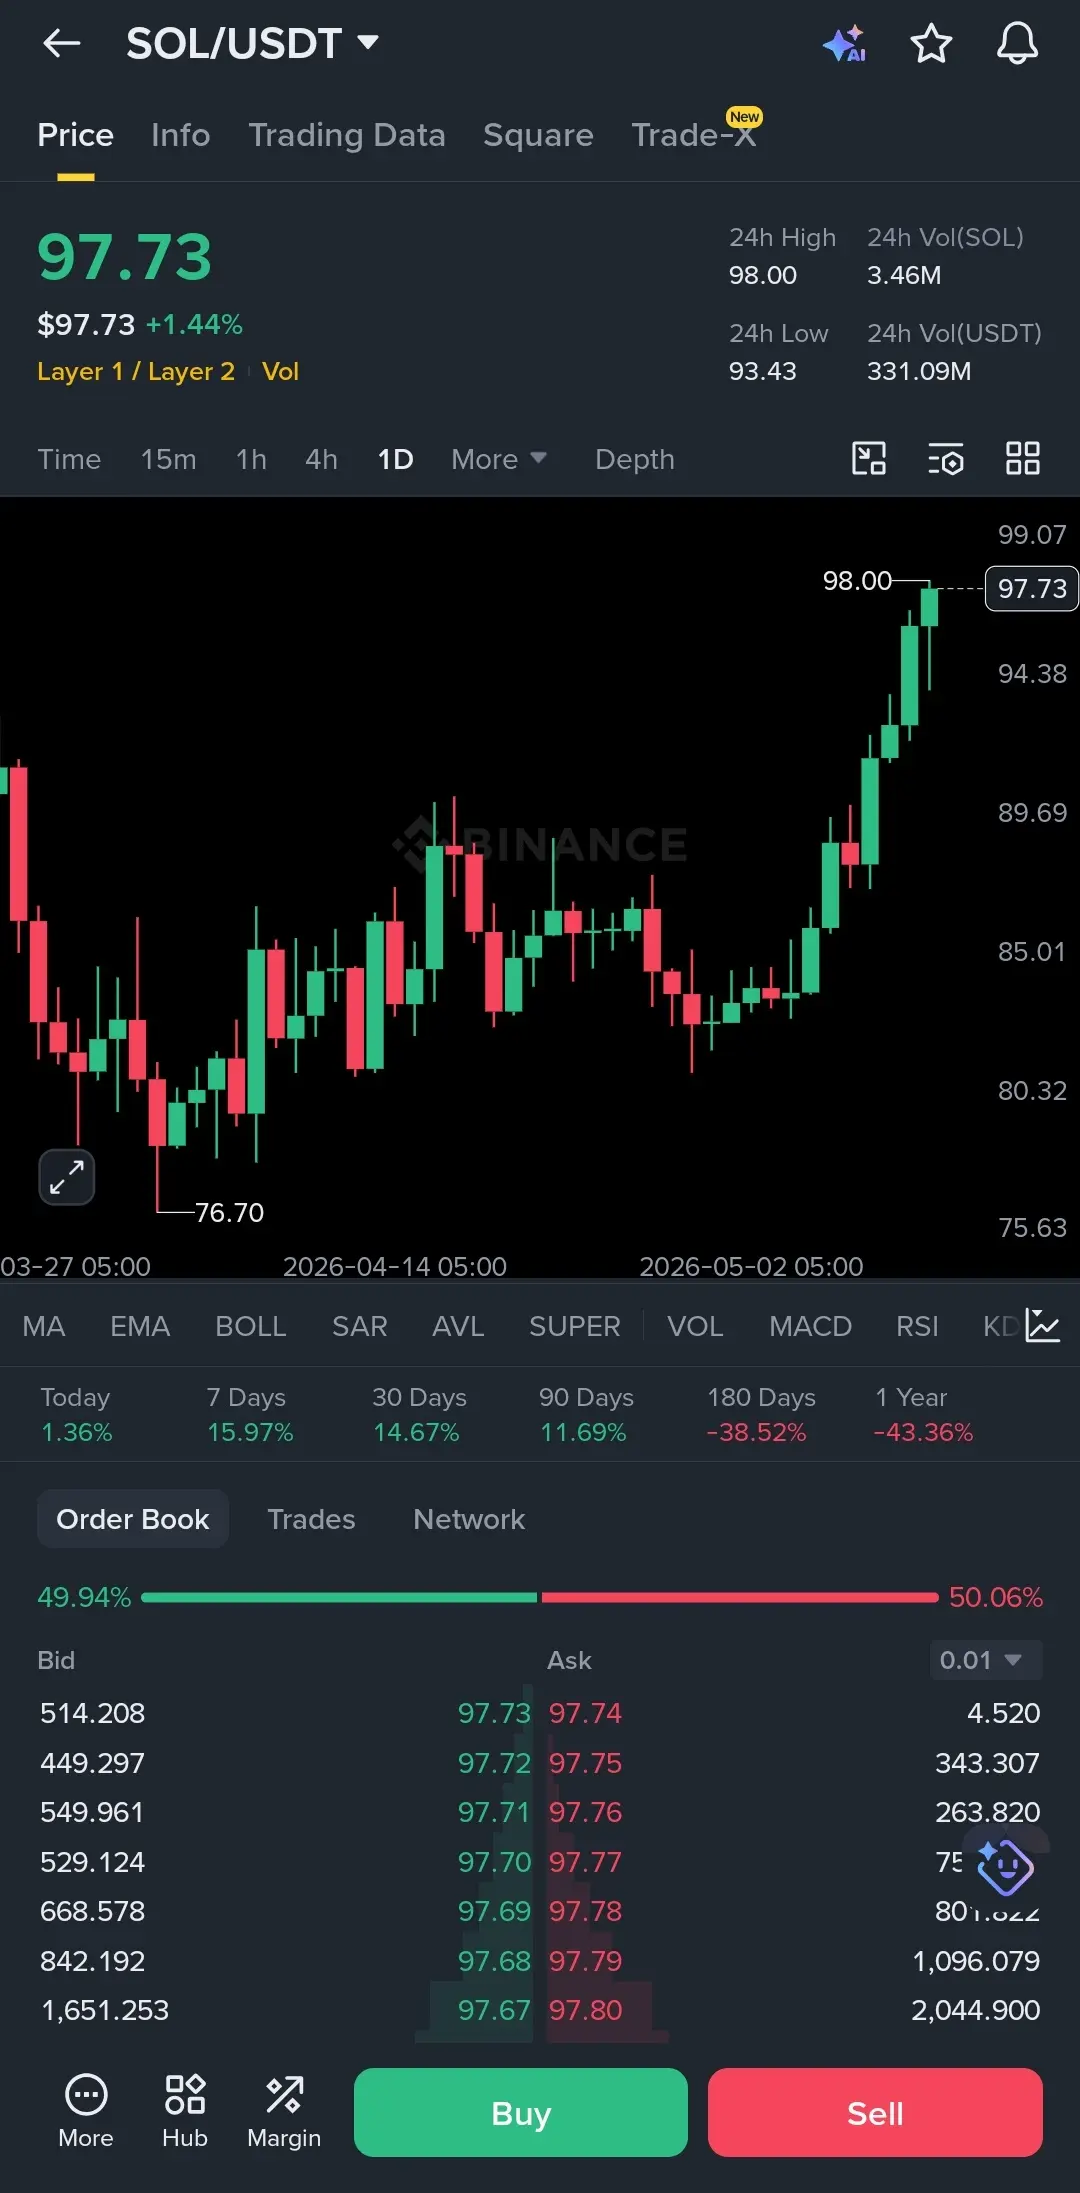
Task: Toggle MA indicator
Action: tap(44, 1326)
